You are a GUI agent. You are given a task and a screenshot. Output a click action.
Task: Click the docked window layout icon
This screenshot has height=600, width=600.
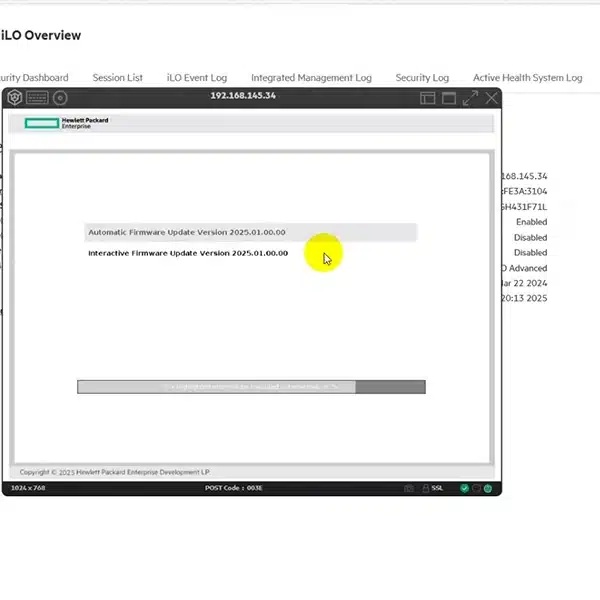point(427,98)
